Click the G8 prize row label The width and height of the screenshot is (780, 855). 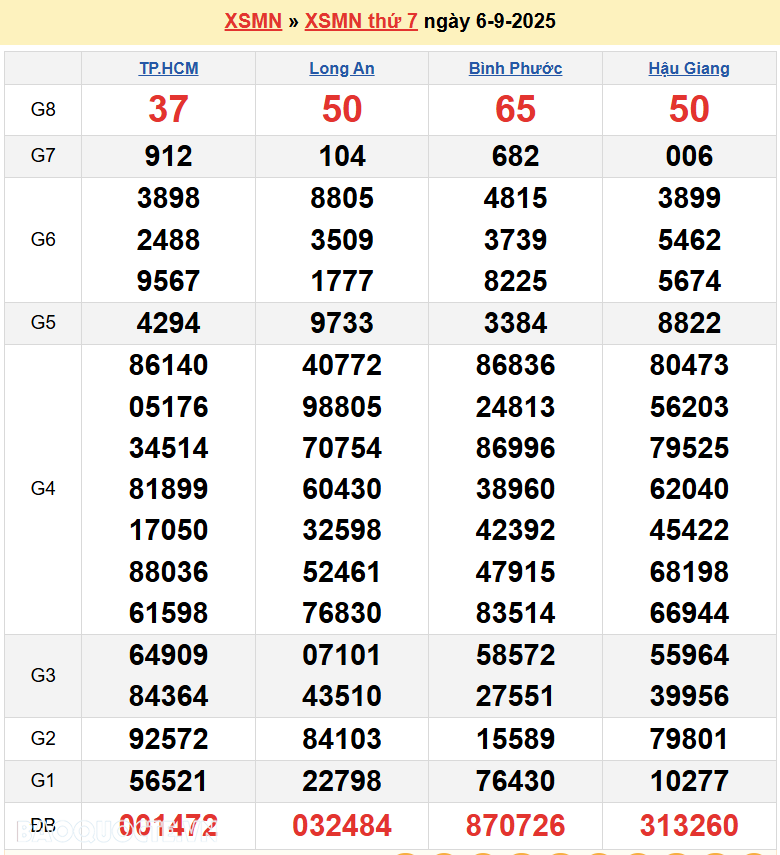click(x=43, y=110)
